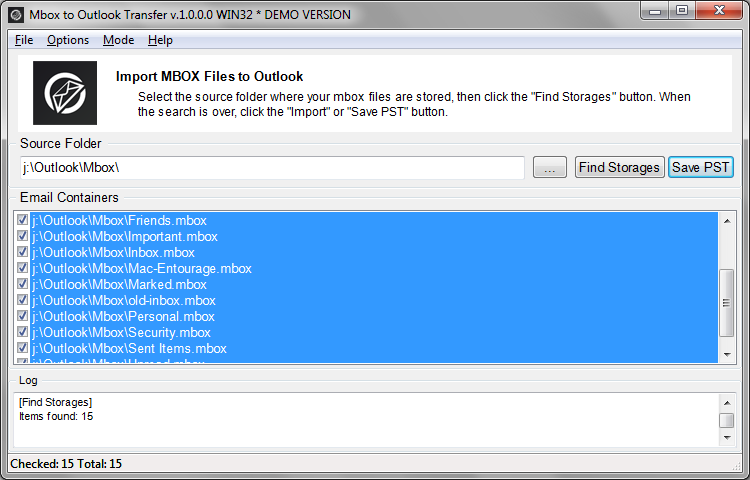The width and height of the screenshot is (750, 480).
Task: Click the email containers scrollbar thumb
Action: 727,303
